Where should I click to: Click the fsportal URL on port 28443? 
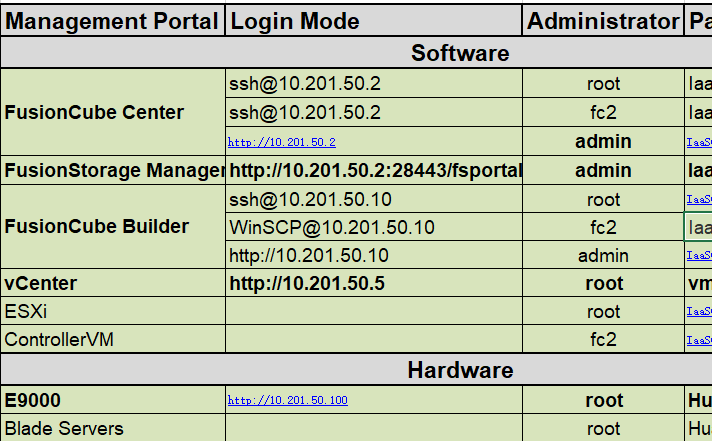(x=375, y=171)
